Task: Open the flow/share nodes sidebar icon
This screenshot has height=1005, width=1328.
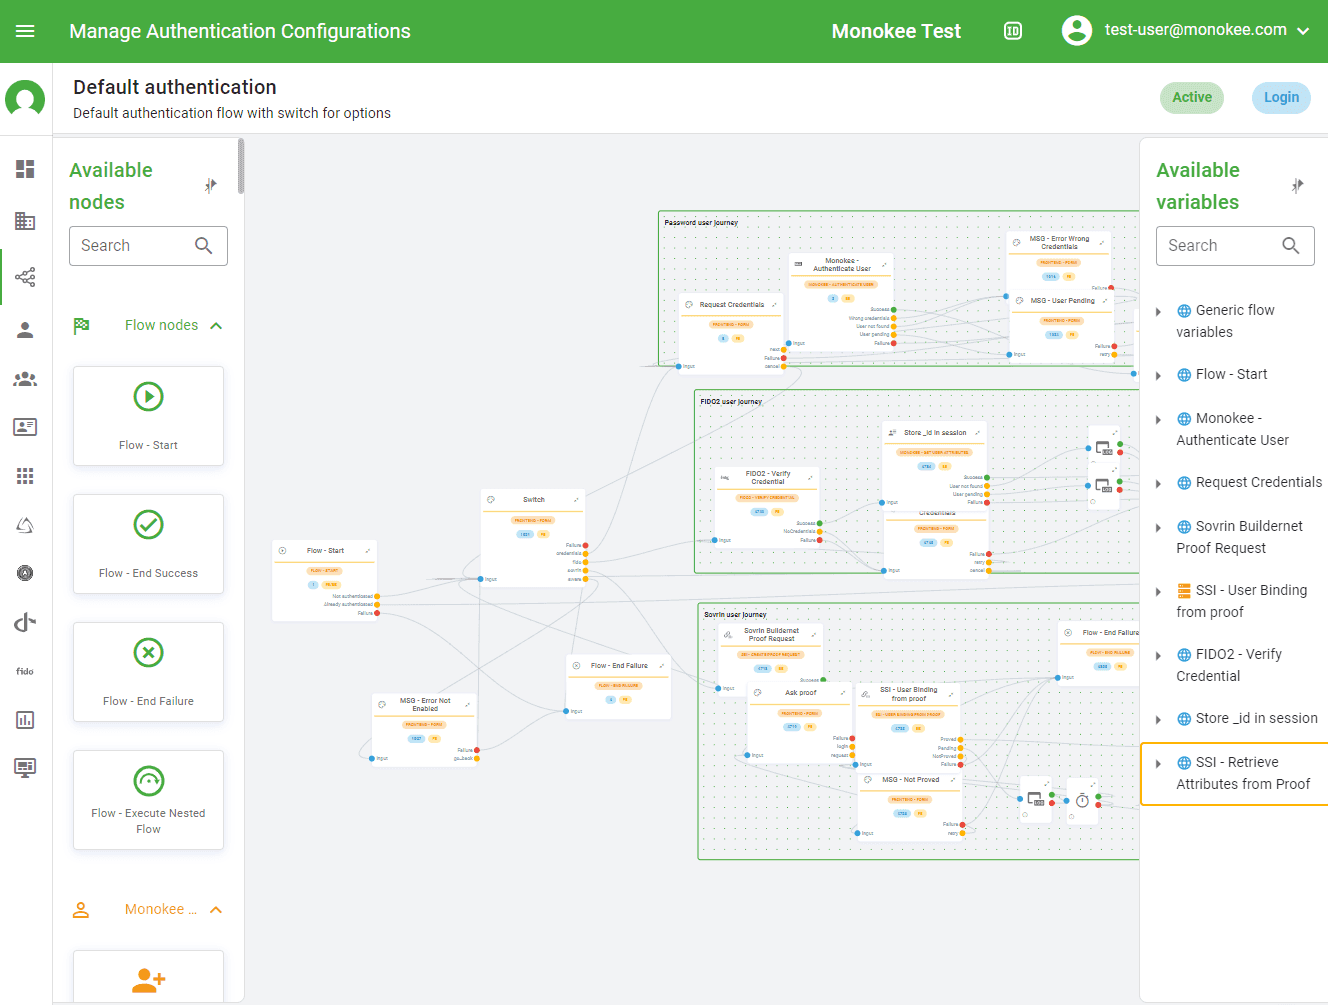Action: [x=25, y=277]
